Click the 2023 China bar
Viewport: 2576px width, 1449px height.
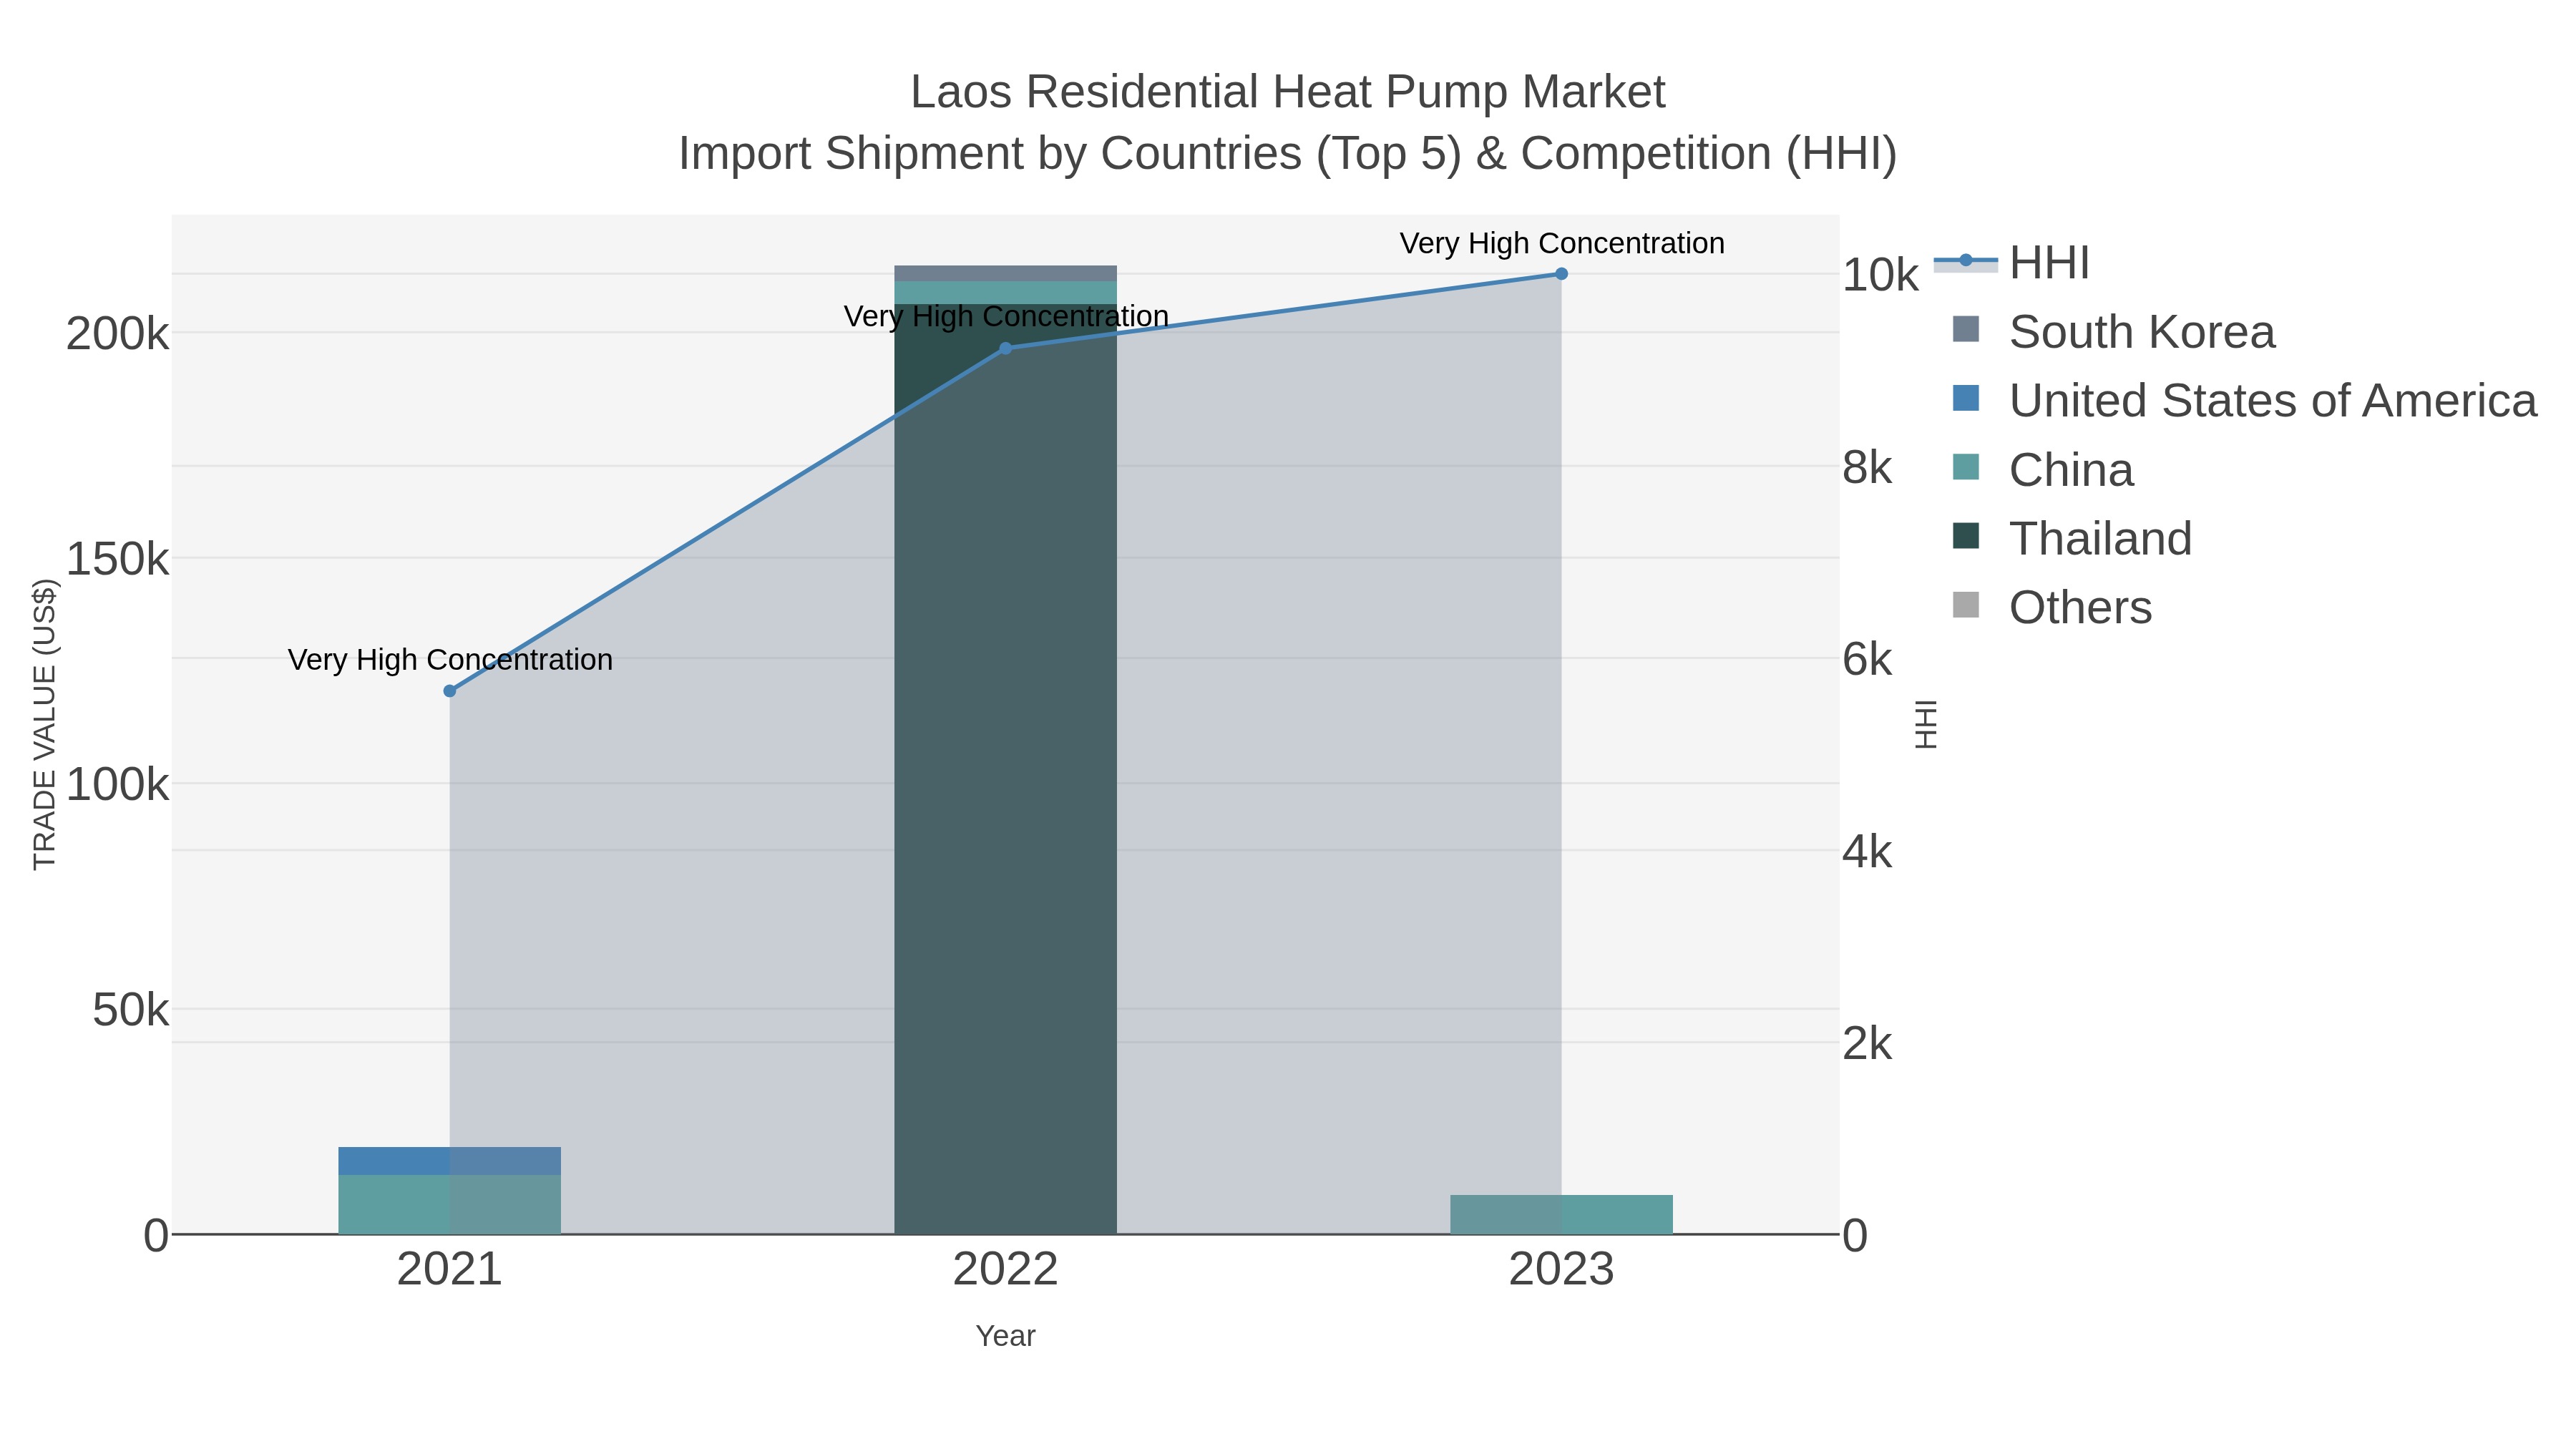[x=1561, y=1215]
